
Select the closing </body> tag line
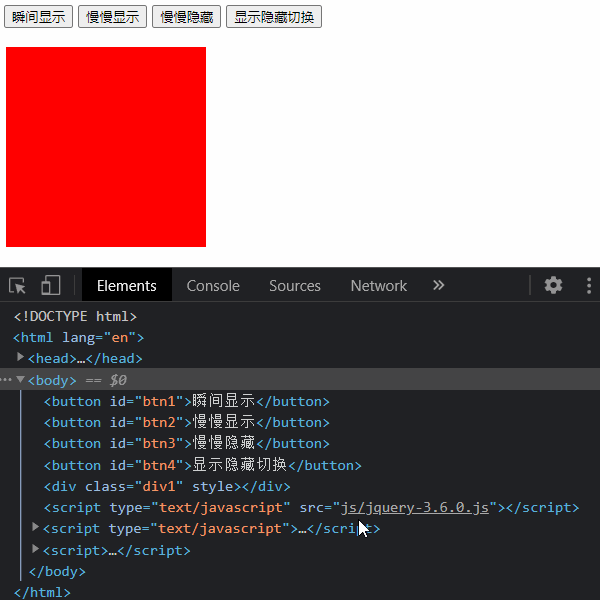57,571
